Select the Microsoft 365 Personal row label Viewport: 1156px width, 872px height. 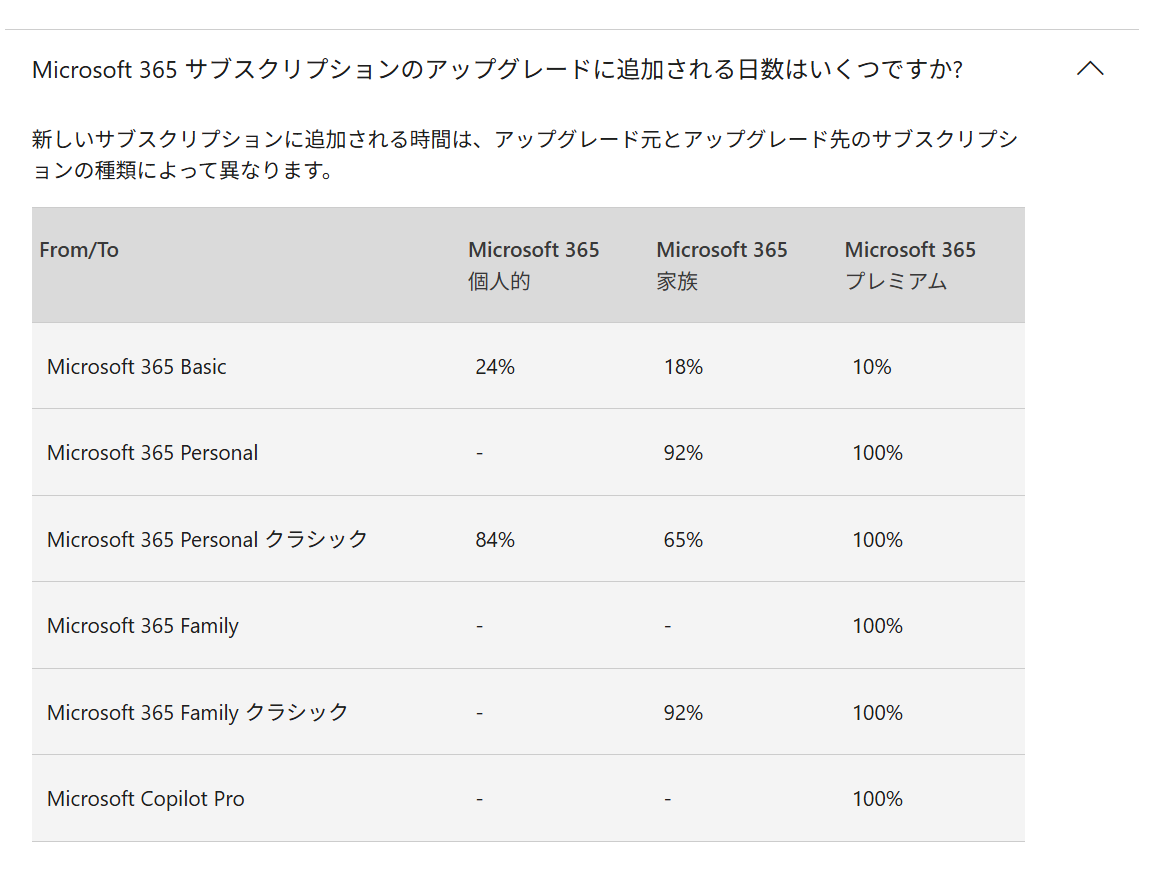[153, 453]
